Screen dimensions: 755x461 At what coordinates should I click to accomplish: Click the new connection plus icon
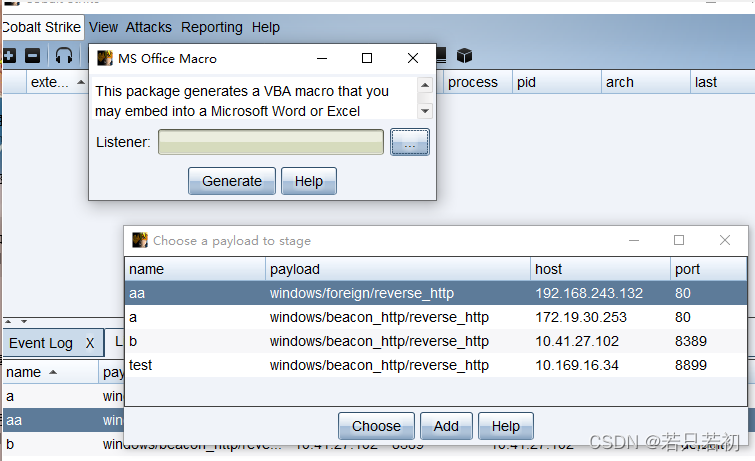(x=9, y=56)
